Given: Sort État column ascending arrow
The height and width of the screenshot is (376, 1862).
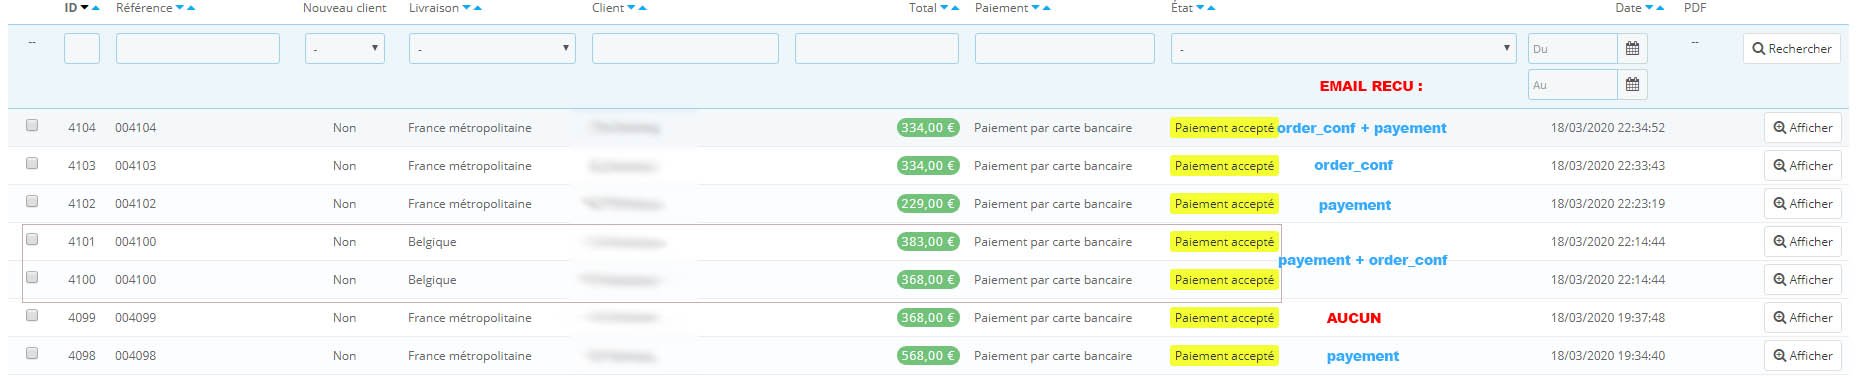Looking at the screenshot, I should [x=1212, y=8].
